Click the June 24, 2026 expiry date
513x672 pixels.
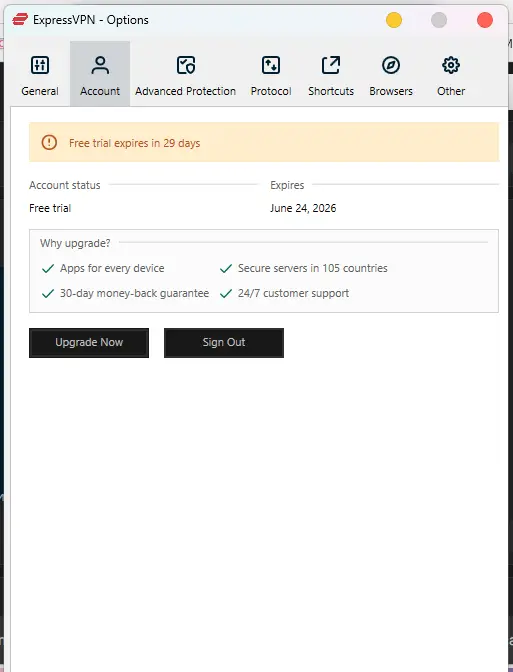(x=303, y=208)
